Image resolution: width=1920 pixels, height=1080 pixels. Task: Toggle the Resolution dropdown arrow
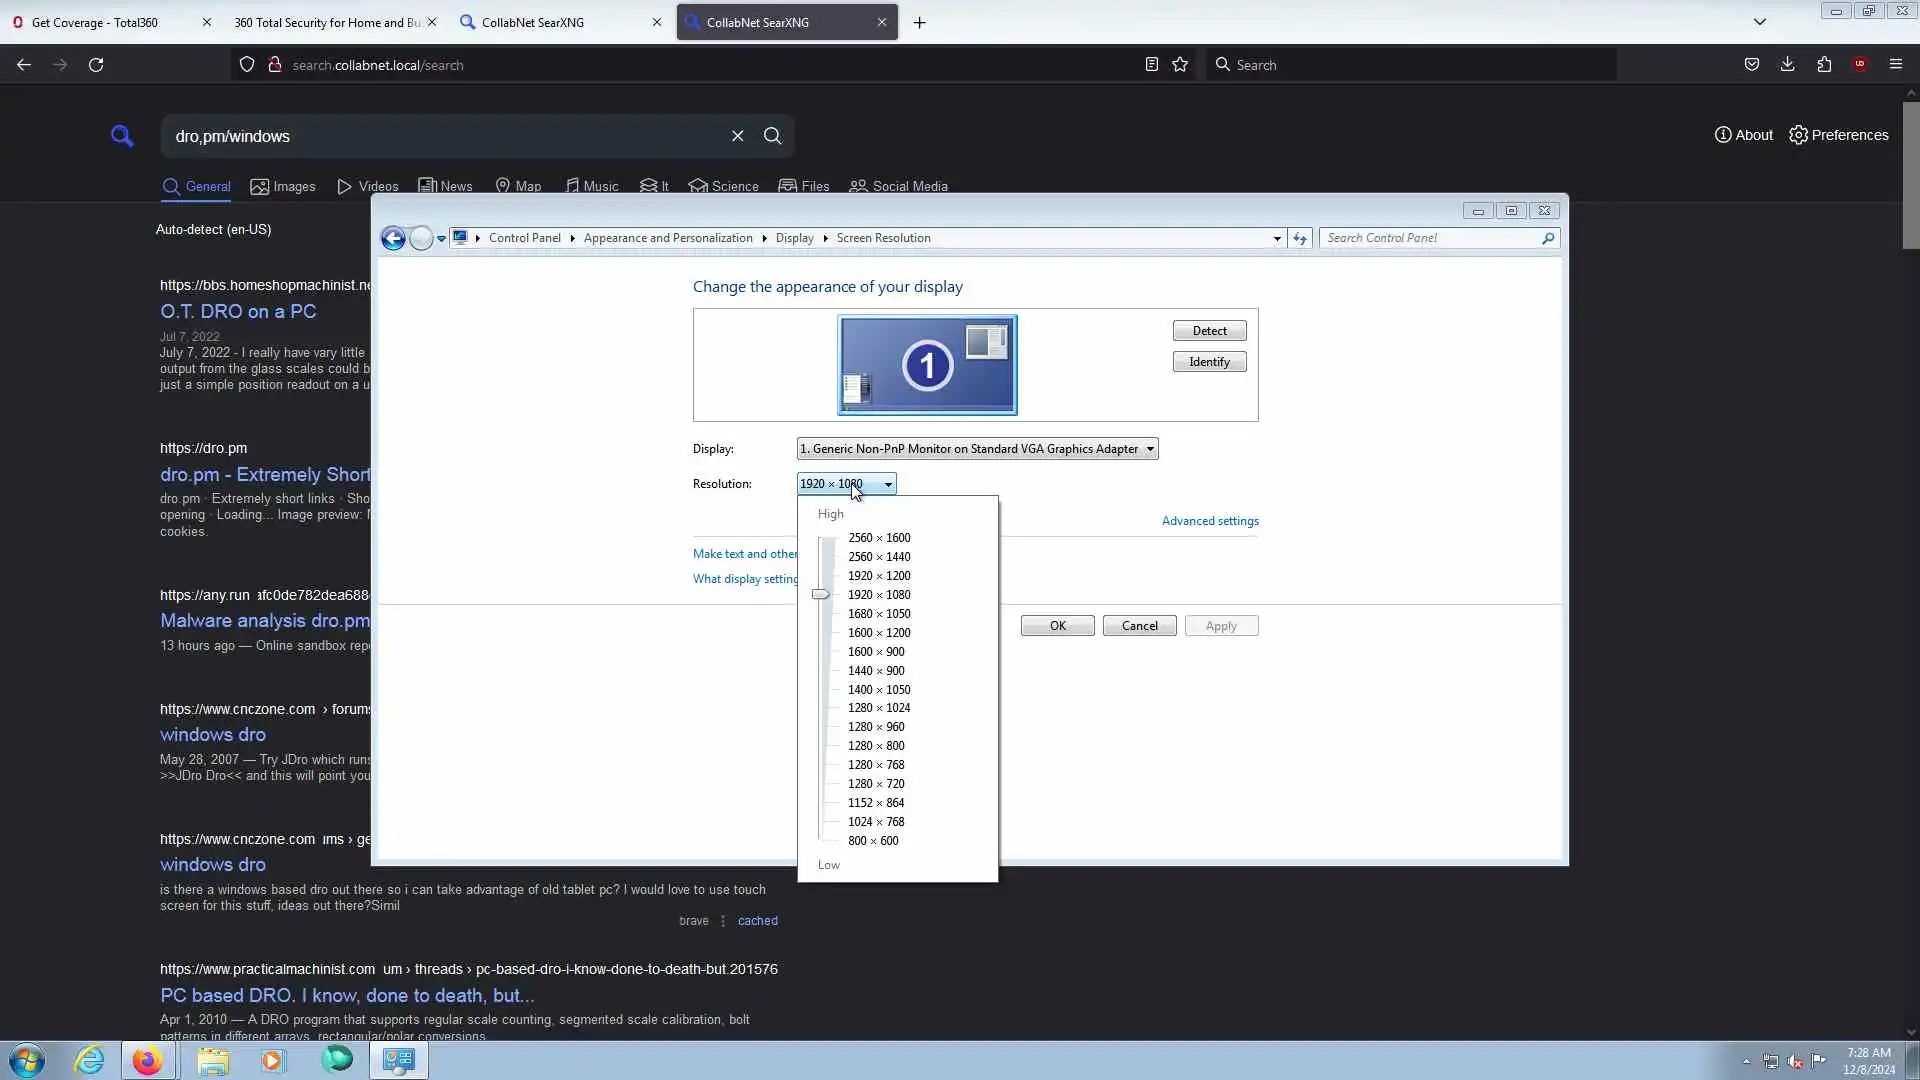888,484
